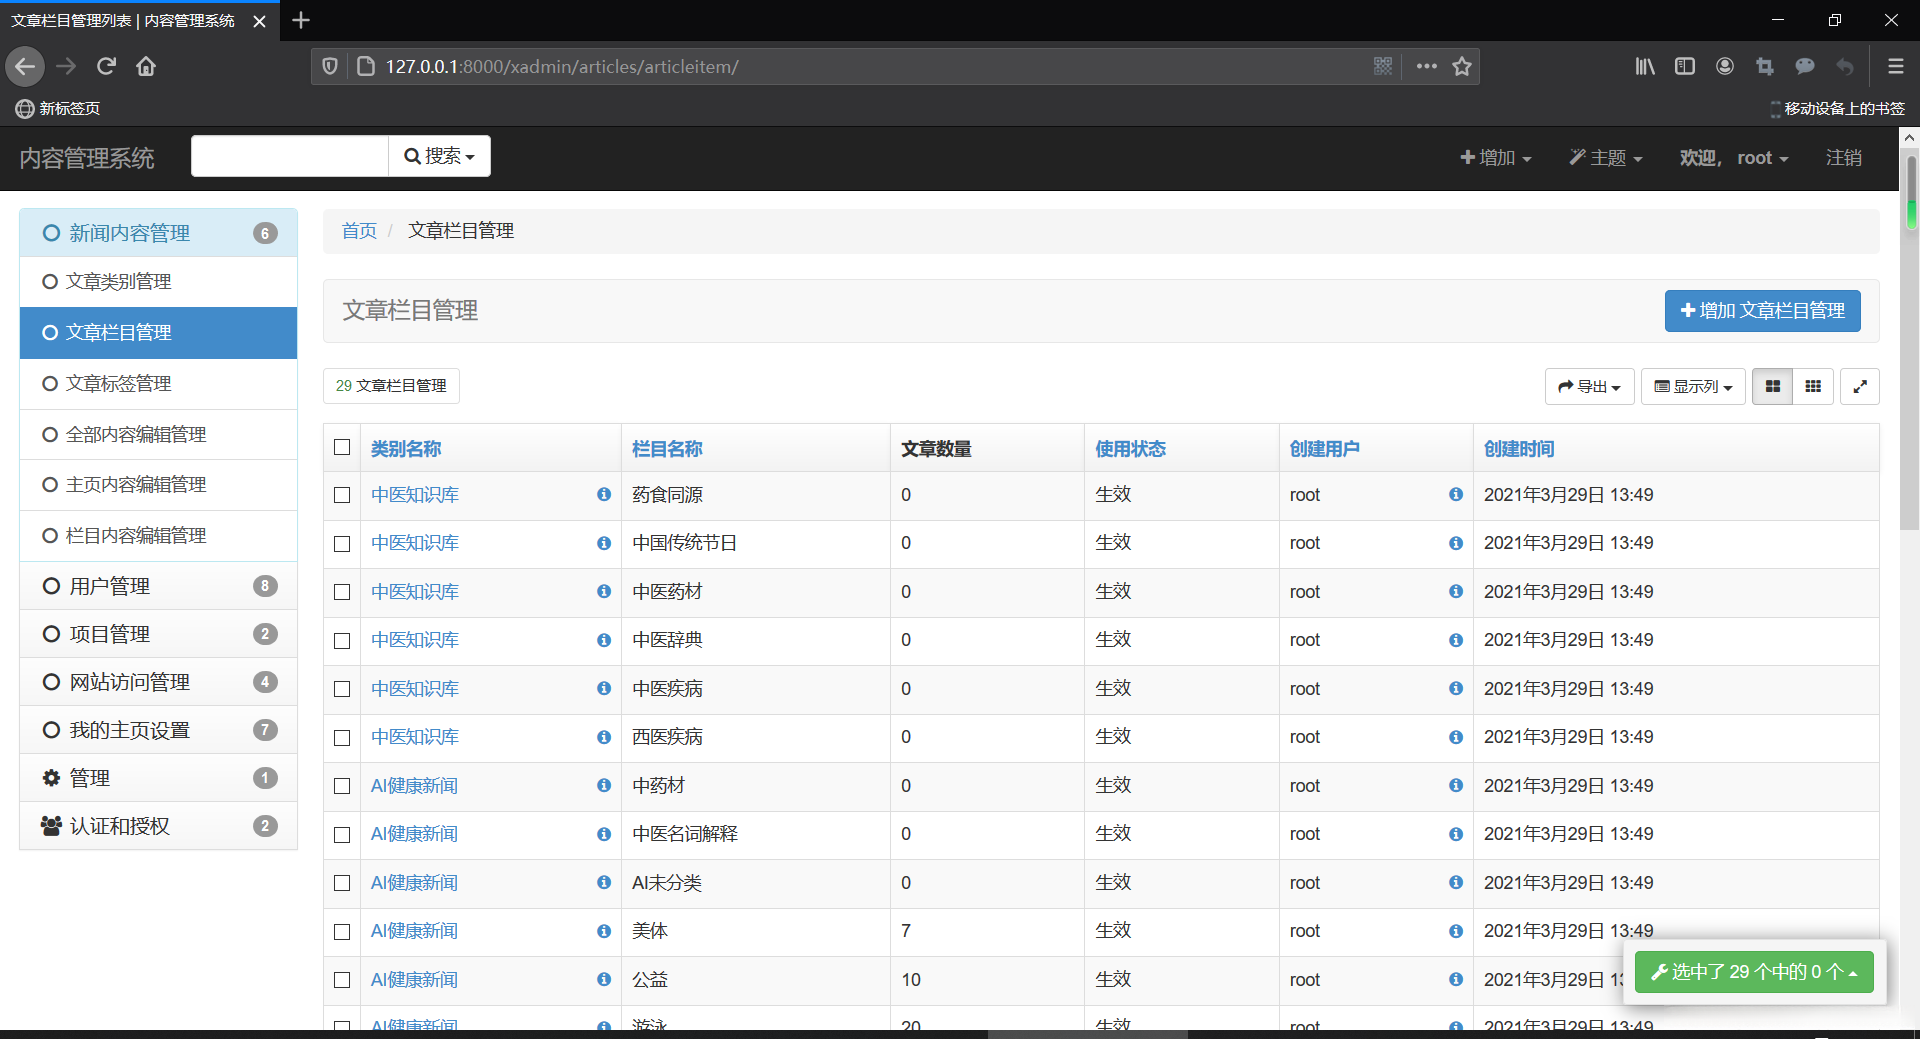Reload the page with the refresh icon

click(x=106, y=66)
